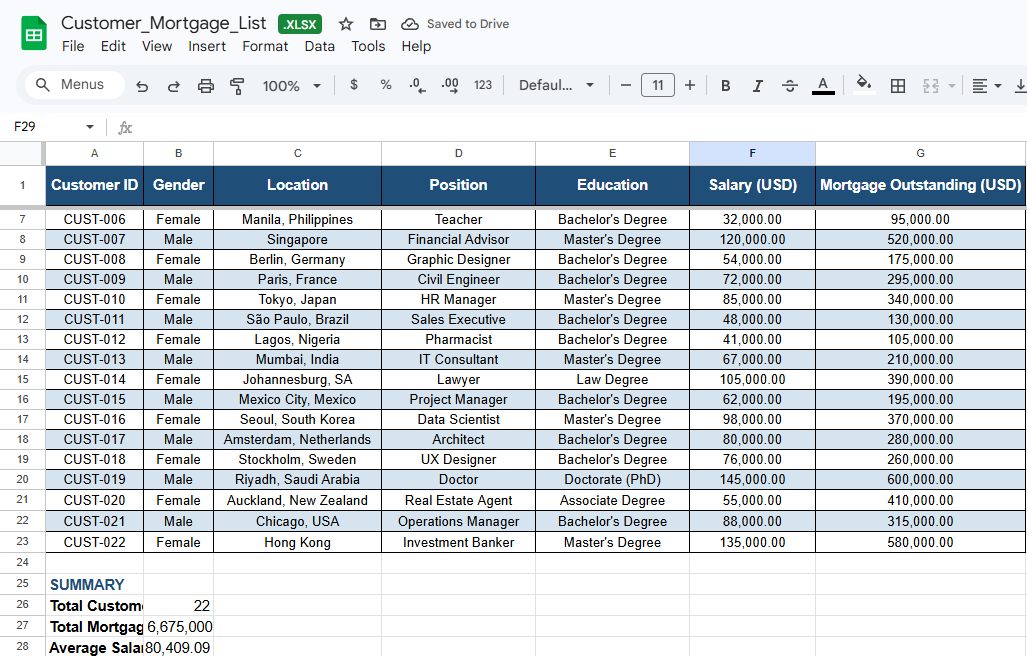Screen dimensions: 1027x656
Task: Toggle italic formatting
Action: click(758, 86)
